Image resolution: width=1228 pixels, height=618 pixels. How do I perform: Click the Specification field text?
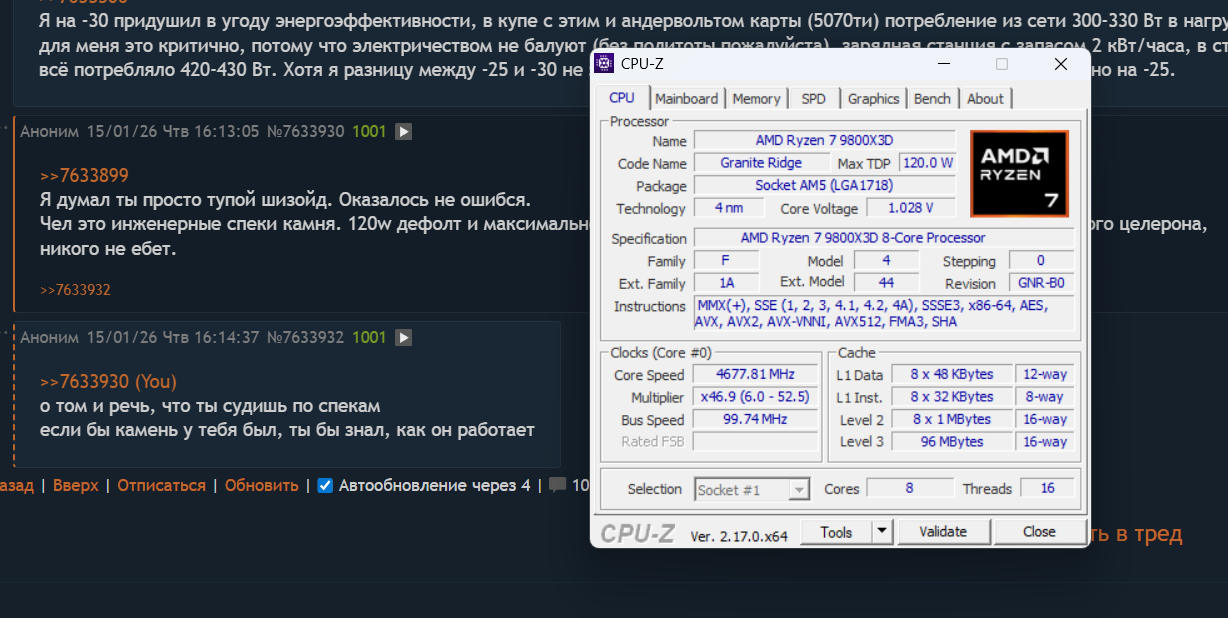[884, 238]
